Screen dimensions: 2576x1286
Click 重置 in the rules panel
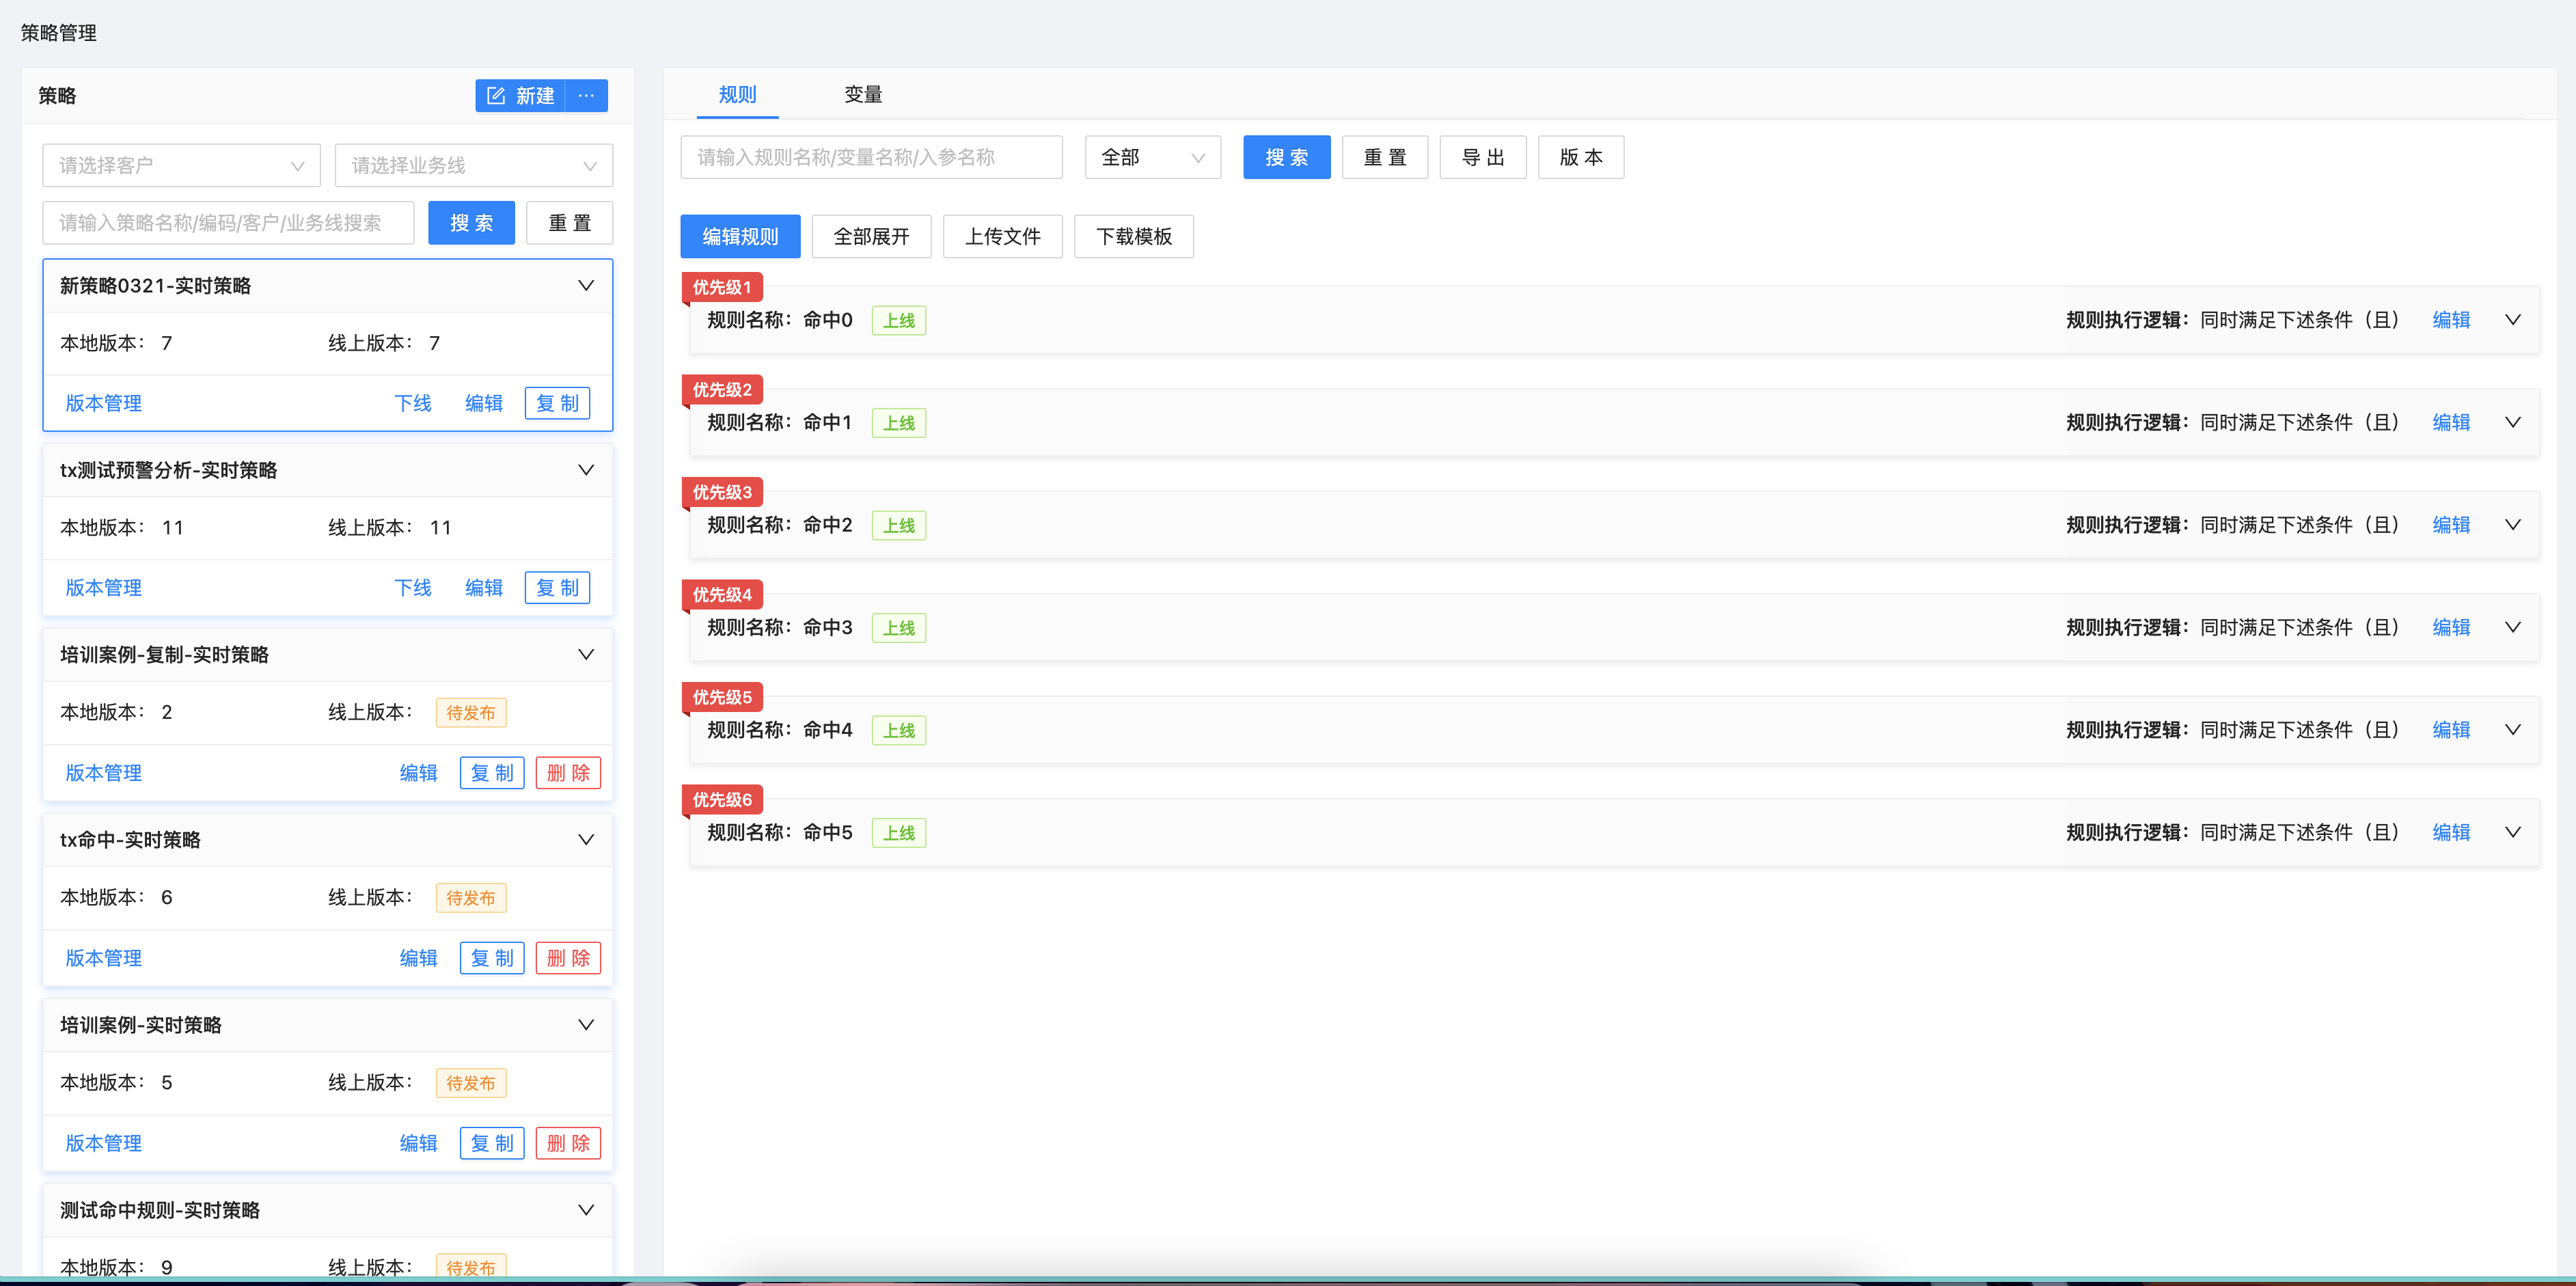click(x=1384, y=157)
